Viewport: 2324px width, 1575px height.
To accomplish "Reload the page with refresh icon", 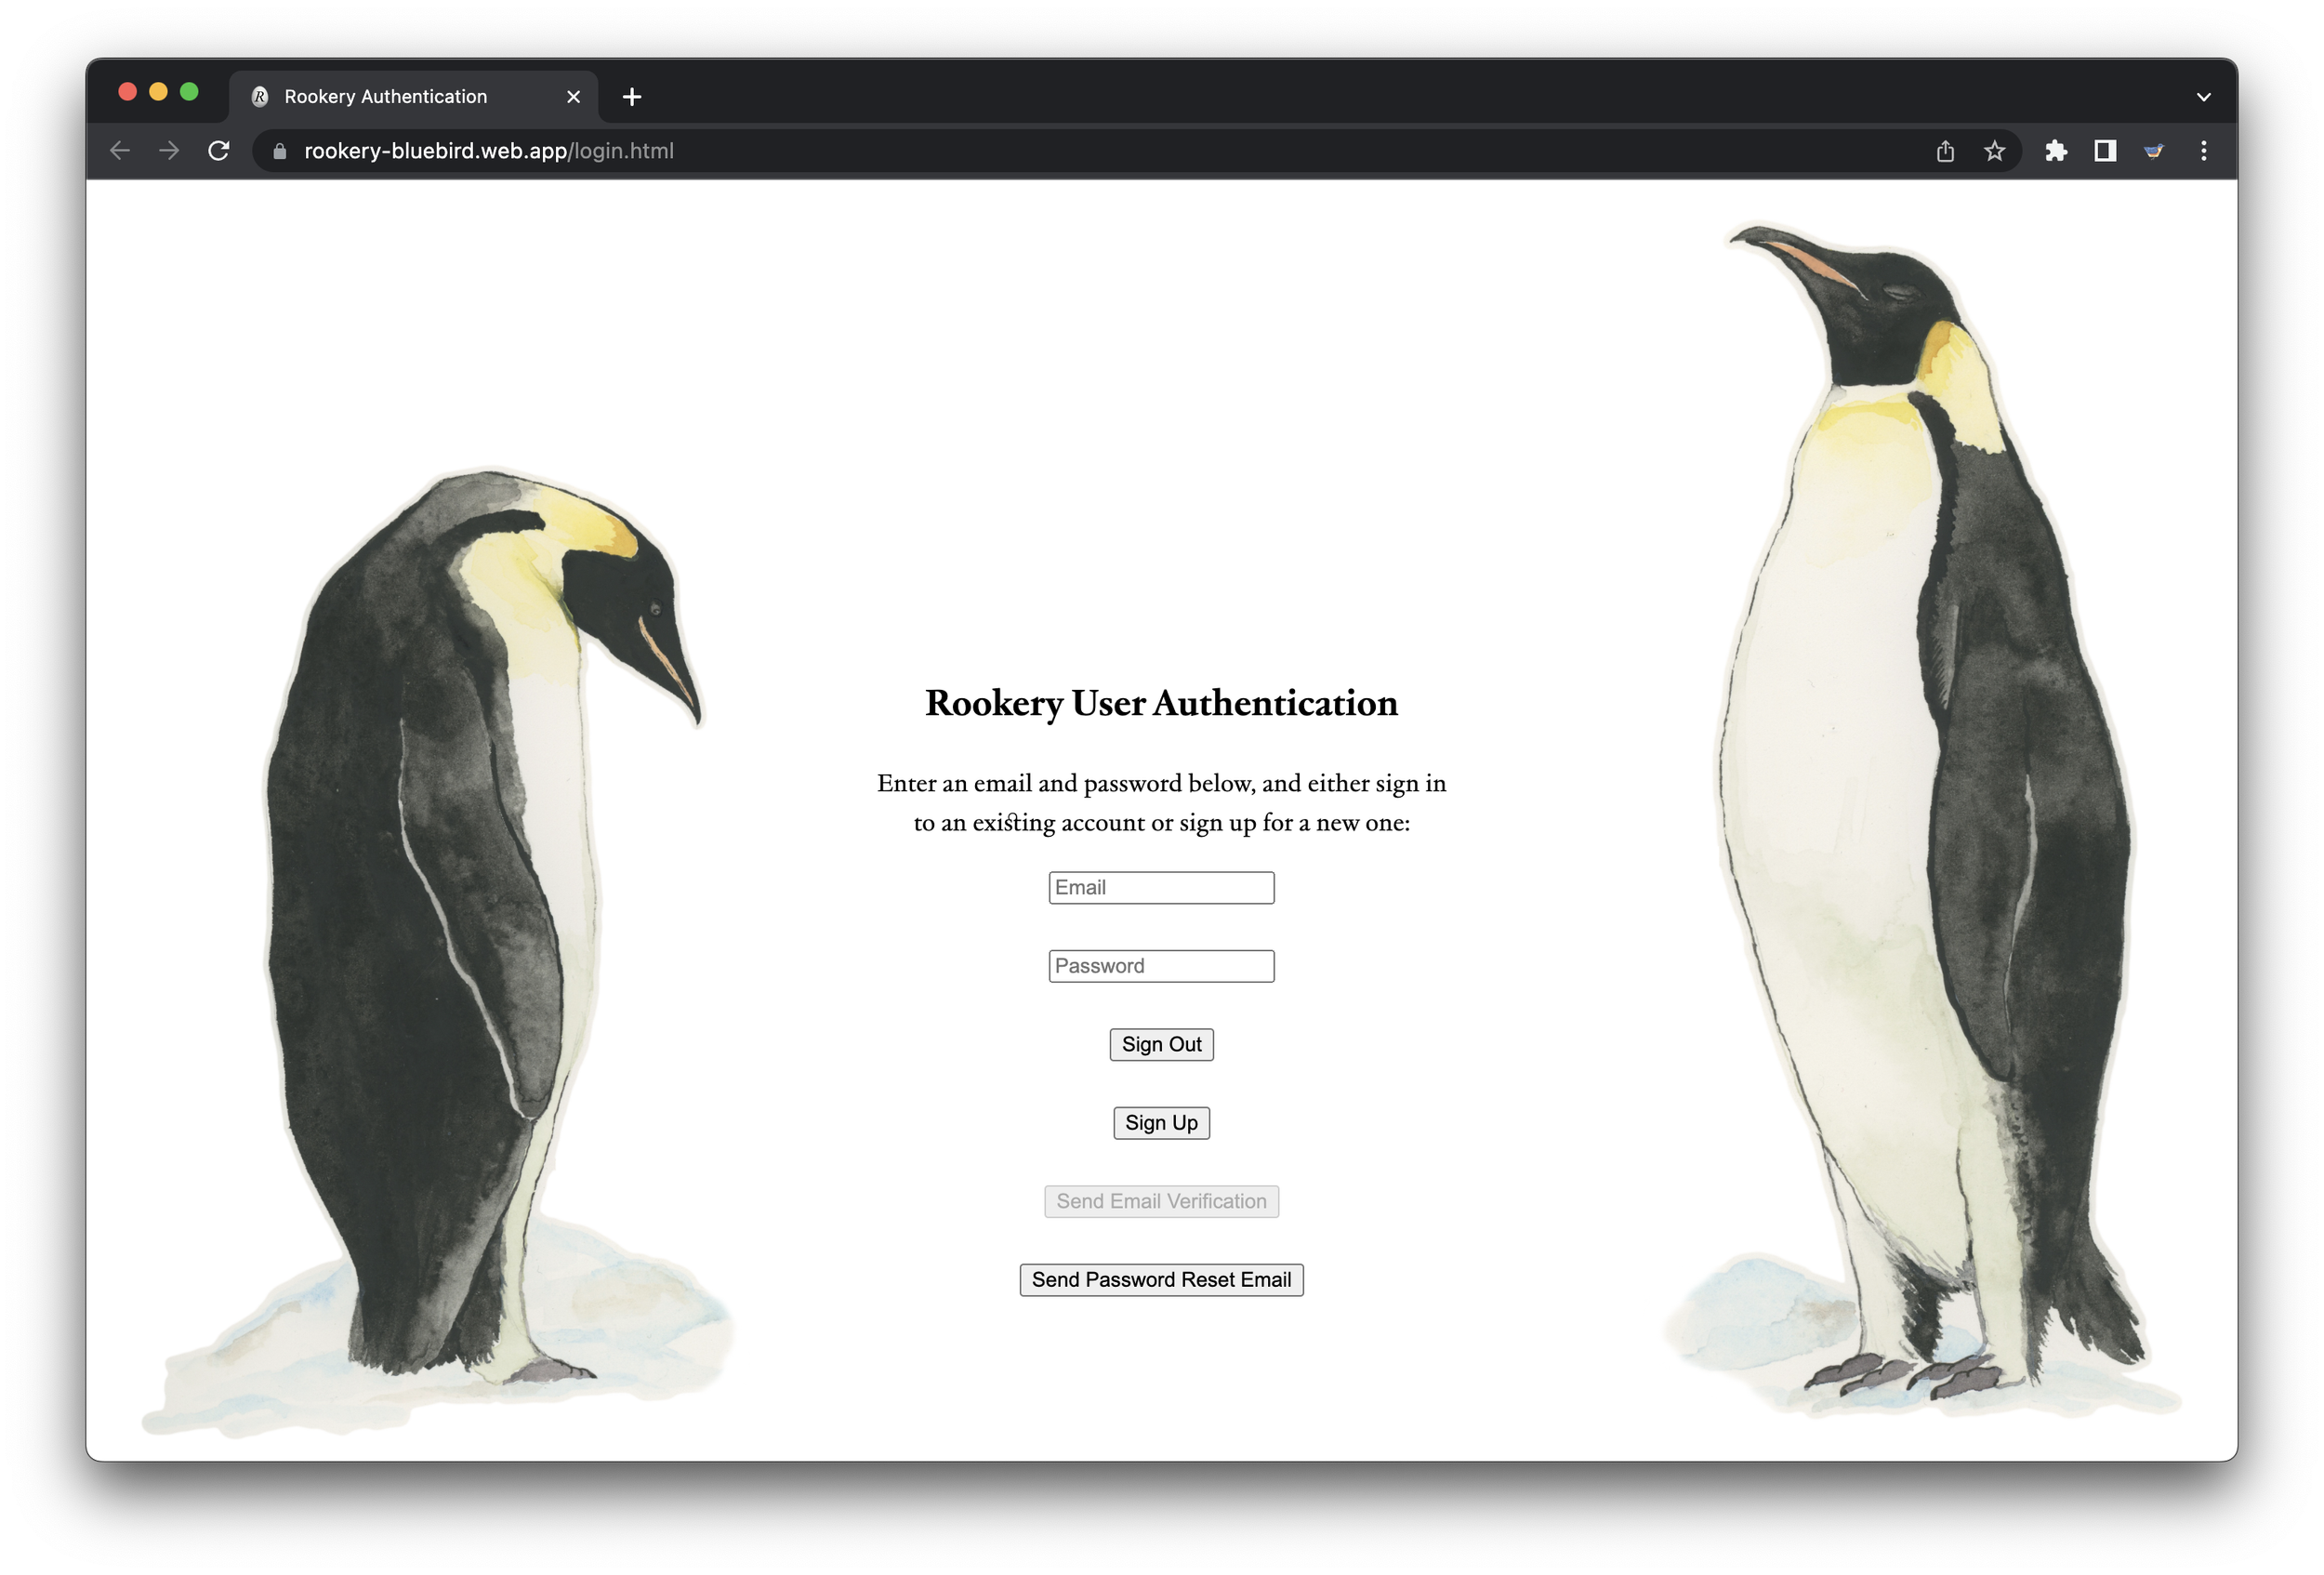I will pos(218,151).
